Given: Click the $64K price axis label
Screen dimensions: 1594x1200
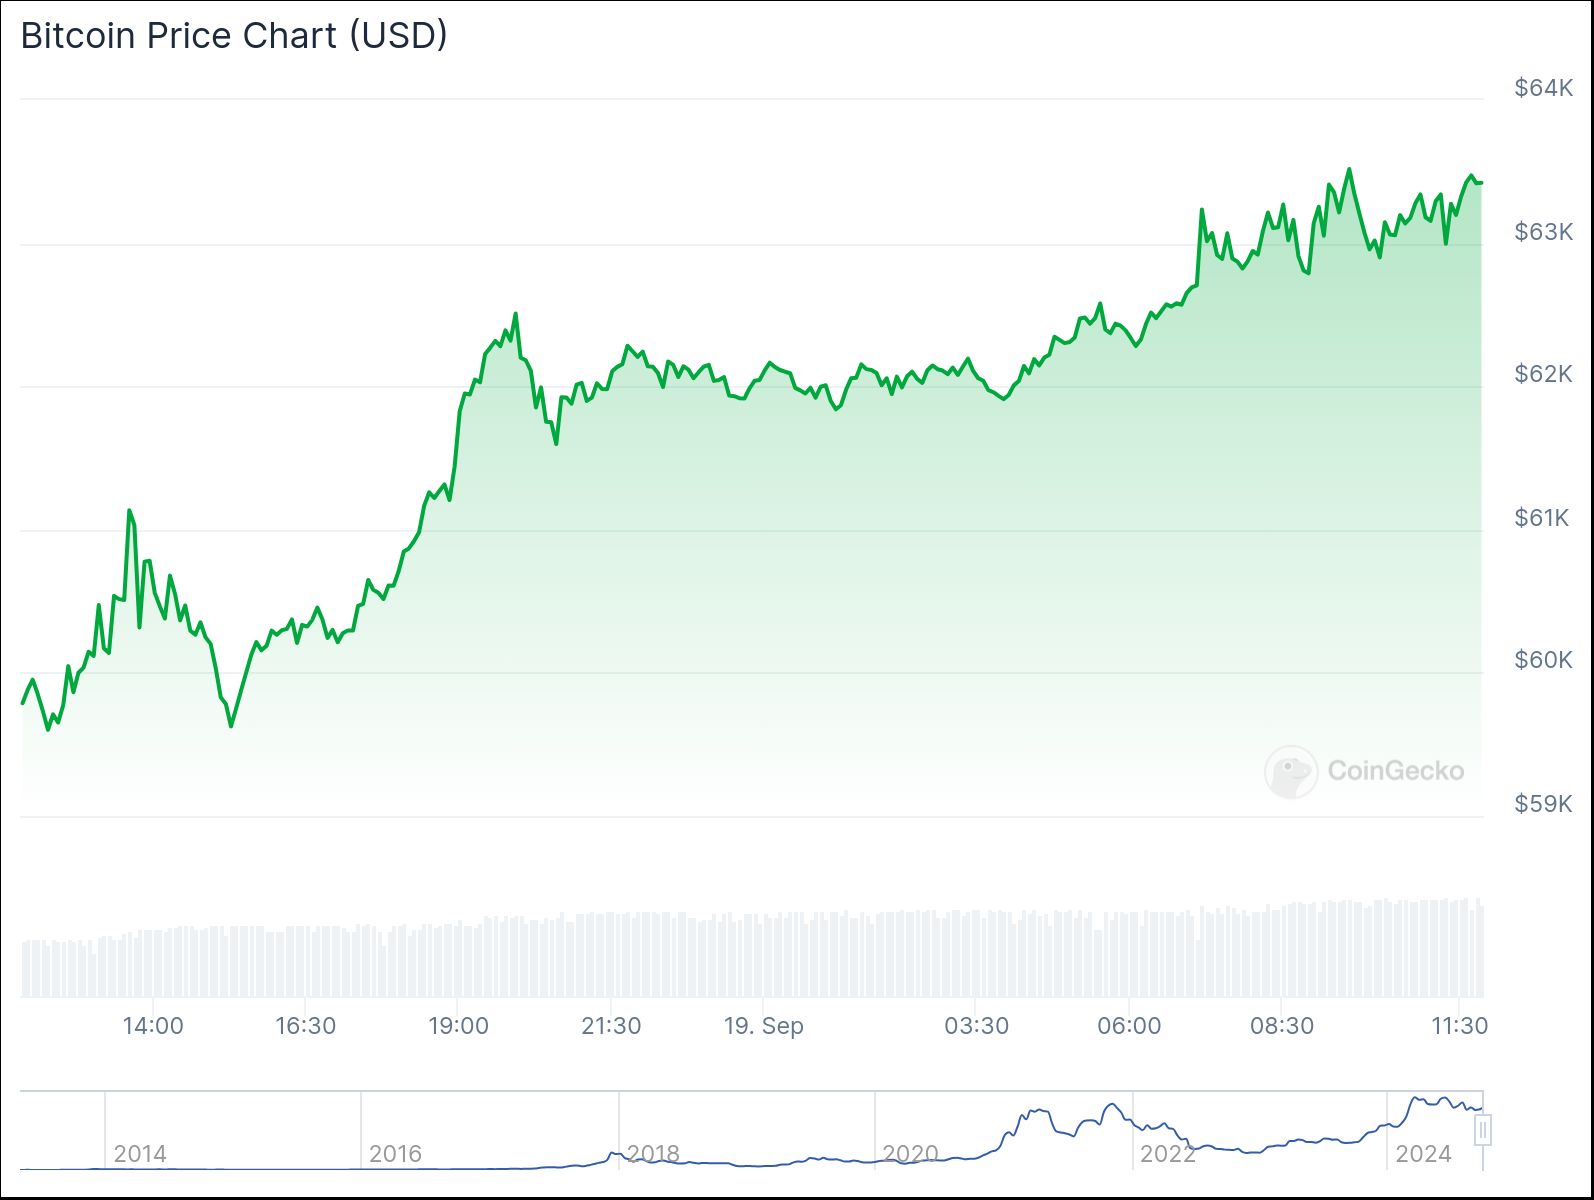Looking at the screenshot, I should (1543, 88).
